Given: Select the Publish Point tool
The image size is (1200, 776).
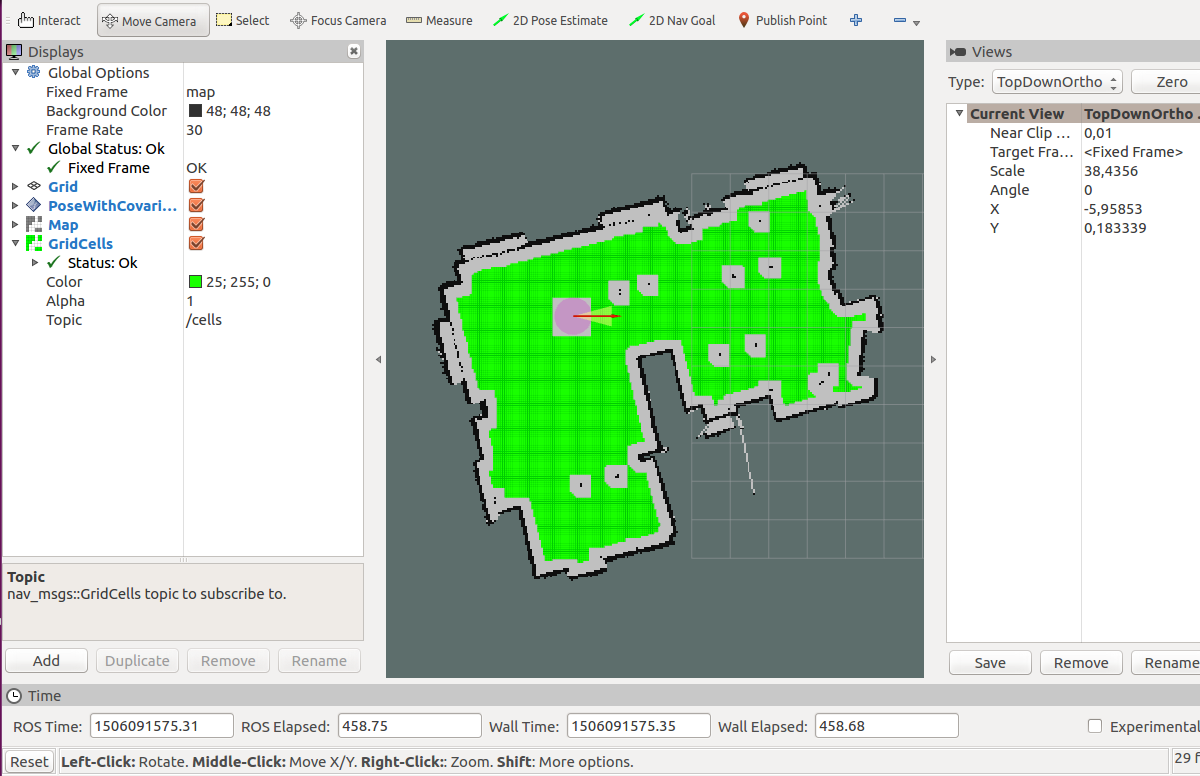Looking at the screenshot, I should 781,19.
